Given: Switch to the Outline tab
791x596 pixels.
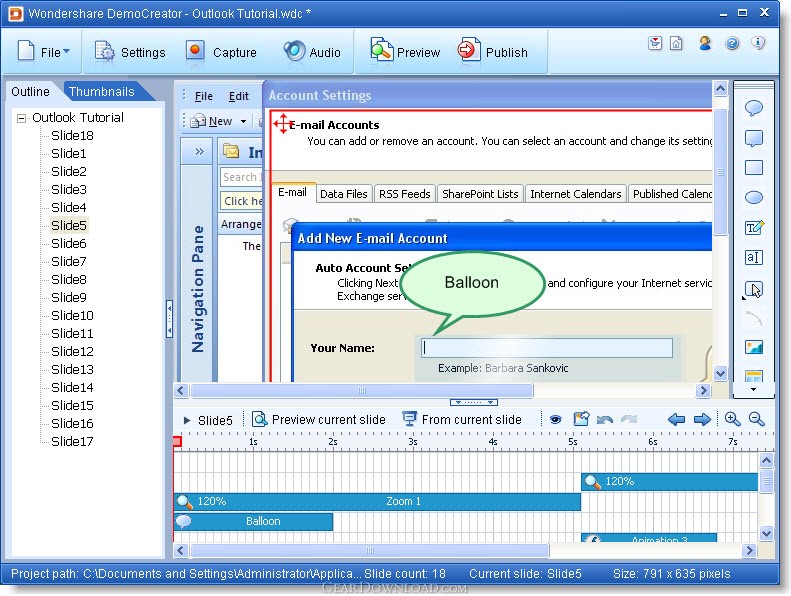Looking at the screenshot, I should (30, 91).
